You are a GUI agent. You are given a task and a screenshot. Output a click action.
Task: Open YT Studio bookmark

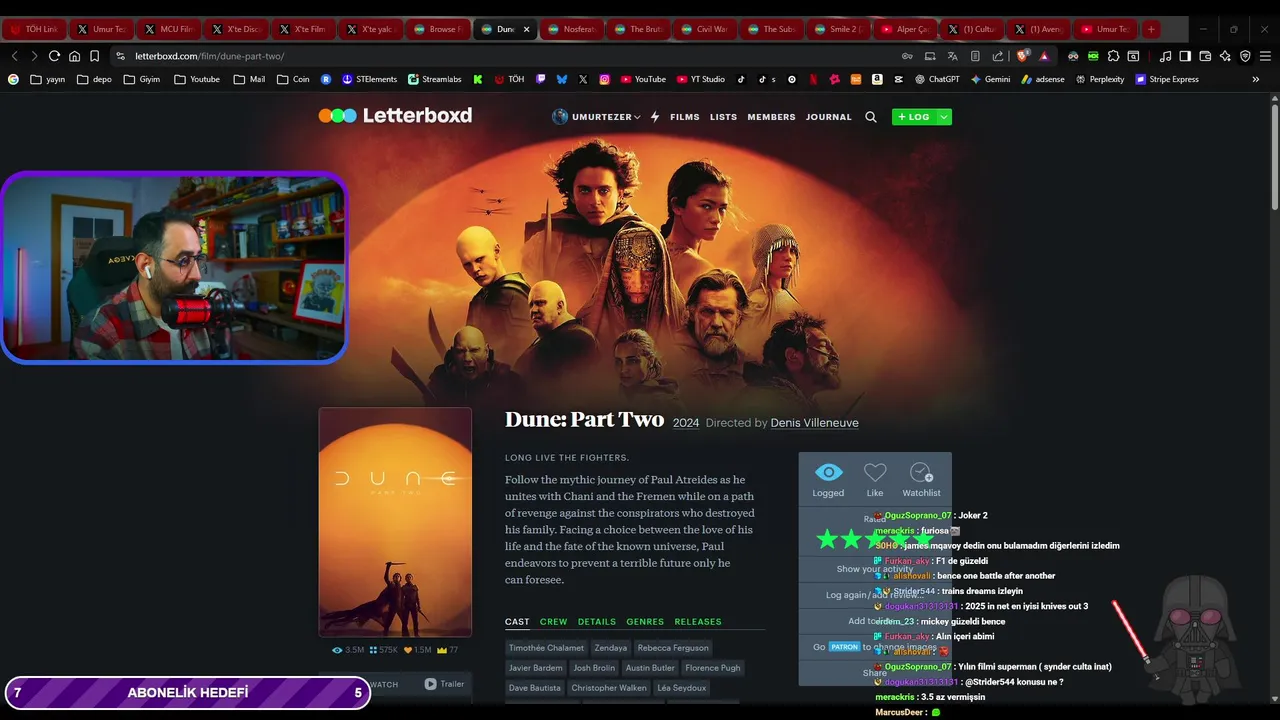click(700, 79)
